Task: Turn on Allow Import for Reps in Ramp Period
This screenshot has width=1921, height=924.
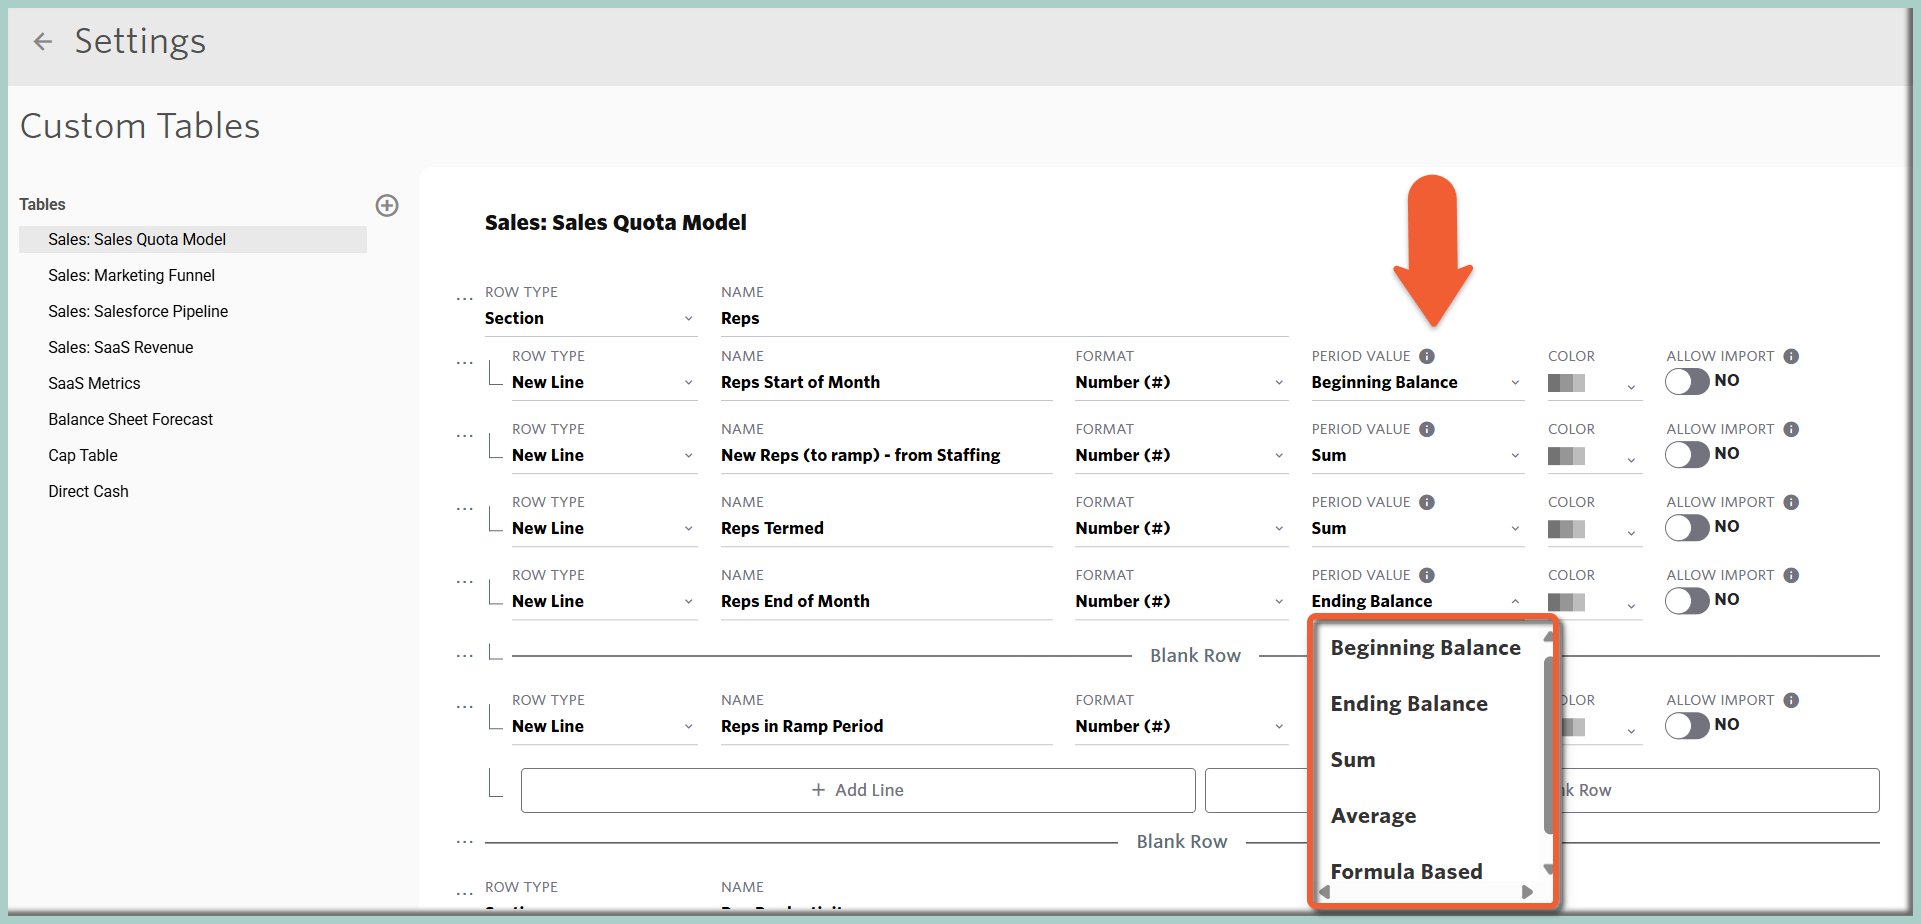Action: click(1687, 725)
